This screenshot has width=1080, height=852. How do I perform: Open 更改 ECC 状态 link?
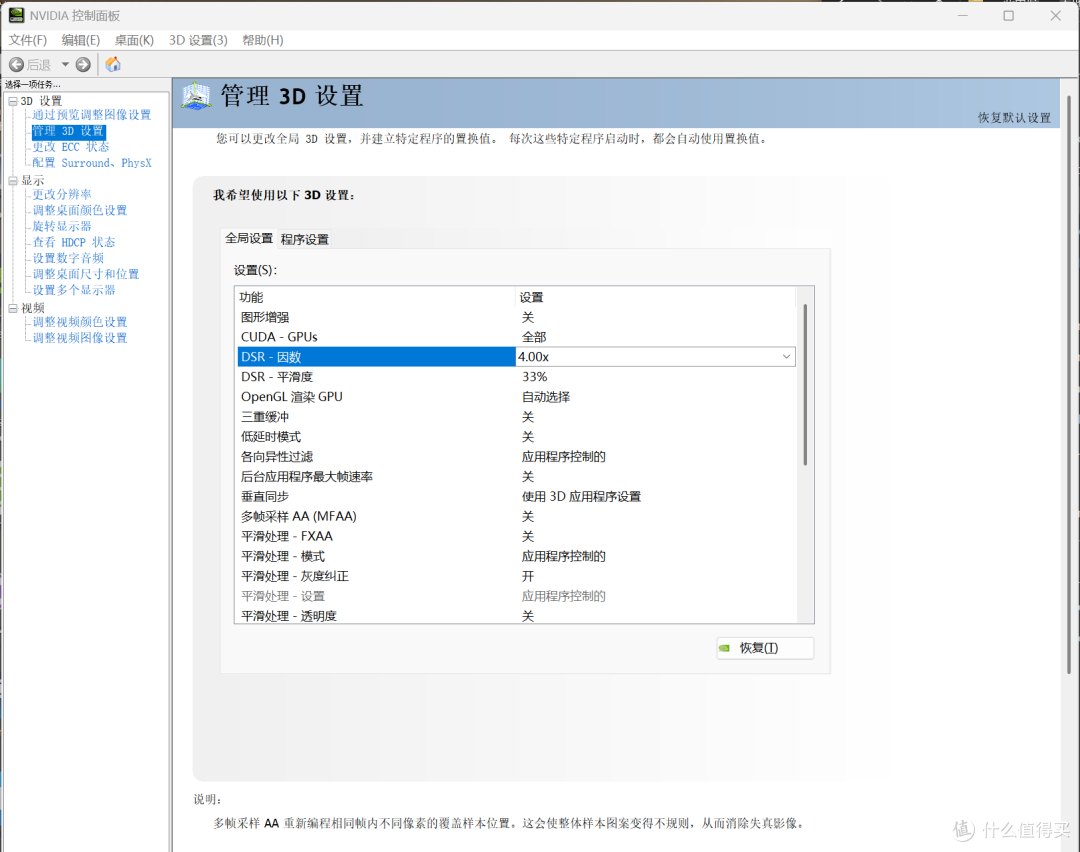[70, 147]
